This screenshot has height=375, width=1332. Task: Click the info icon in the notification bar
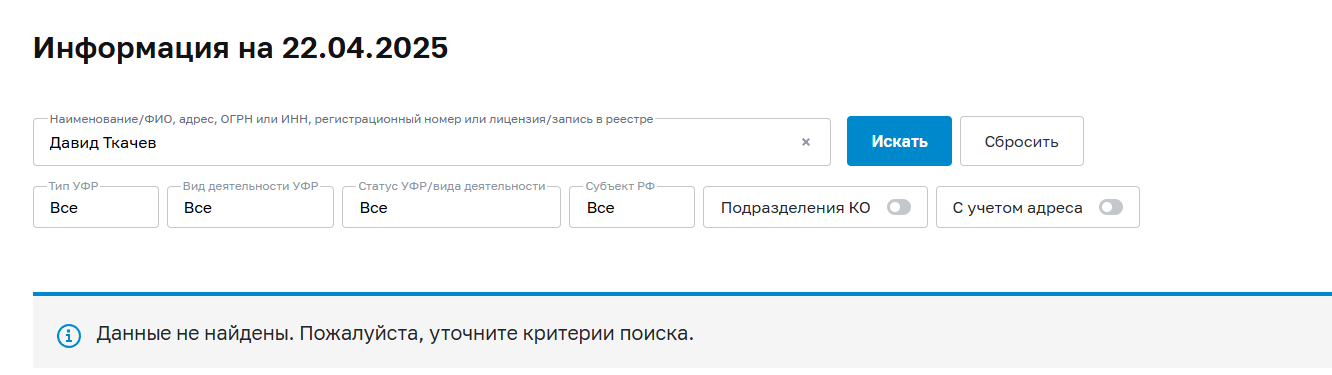point(68,335)
